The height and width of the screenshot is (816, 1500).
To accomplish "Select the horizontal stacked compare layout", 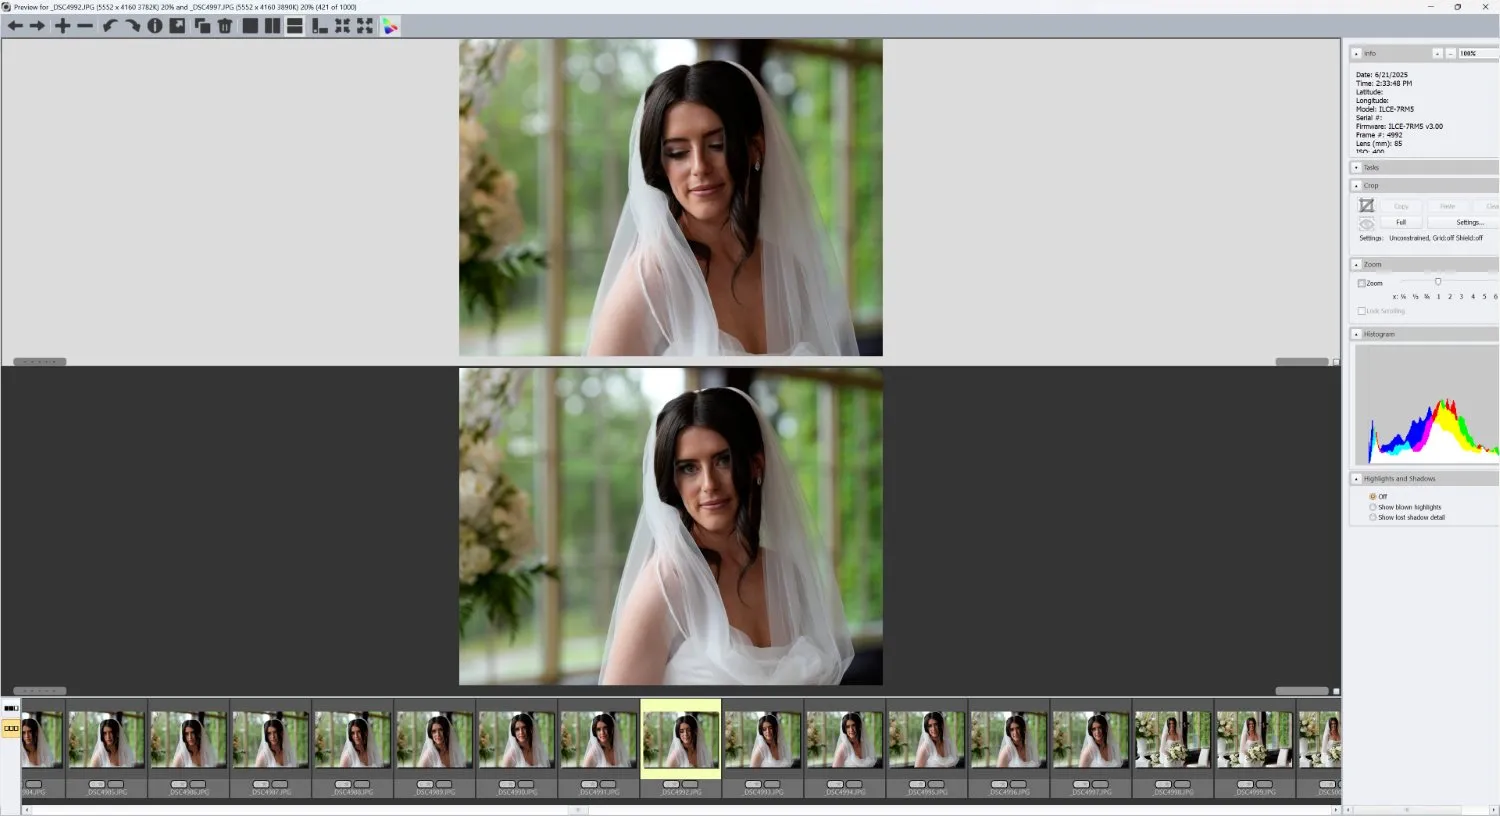I will click(294, 26).
